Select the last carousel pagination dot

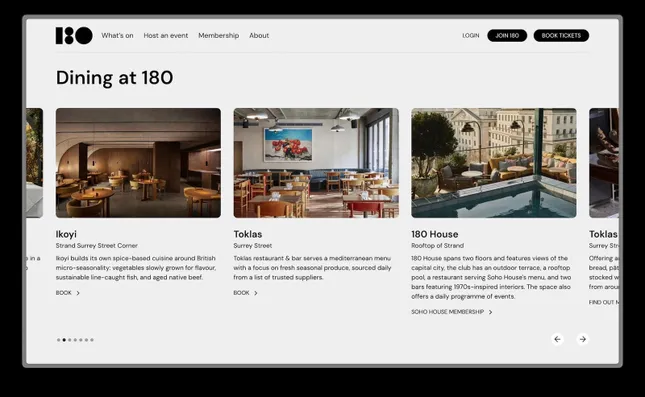click(92, 340)
